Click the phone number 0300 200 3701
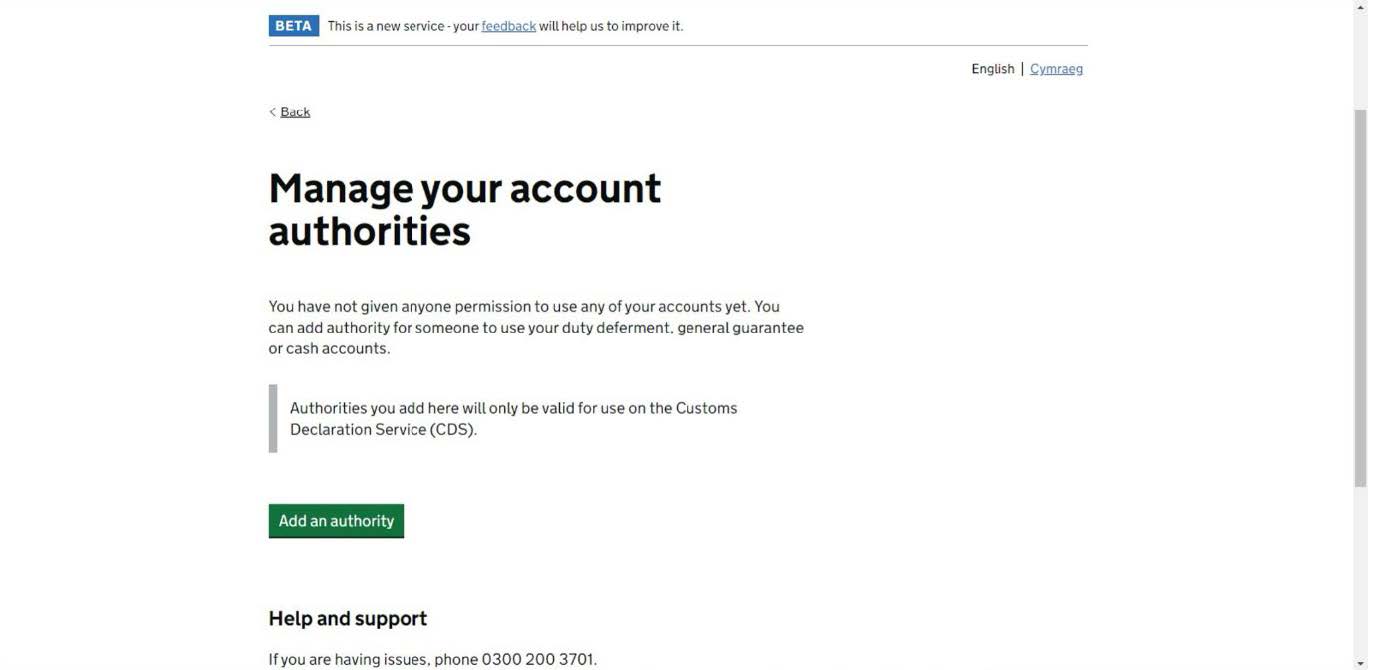 [x=538, y=659]
